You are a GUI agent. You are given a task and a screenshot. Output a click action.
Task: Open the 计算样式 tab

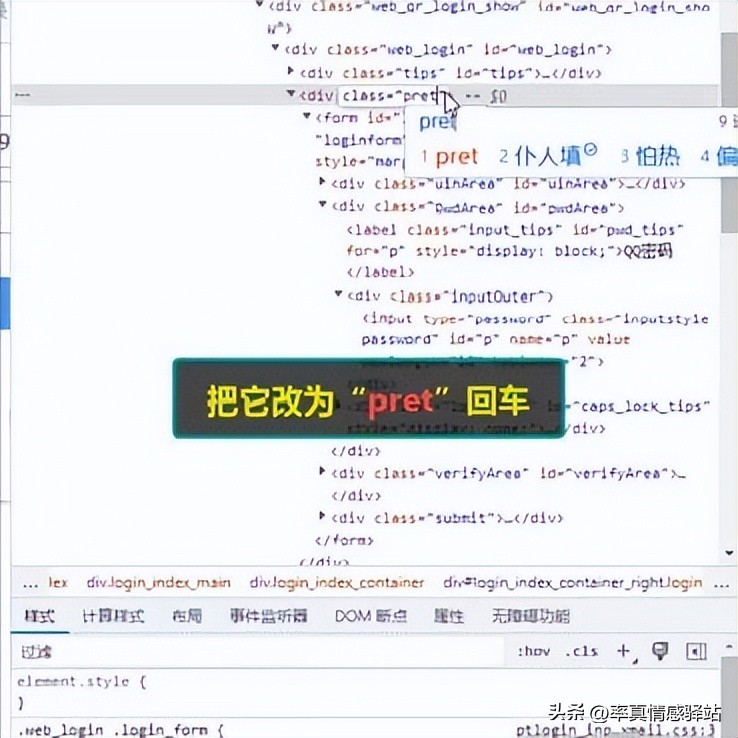tap(113, 616)
